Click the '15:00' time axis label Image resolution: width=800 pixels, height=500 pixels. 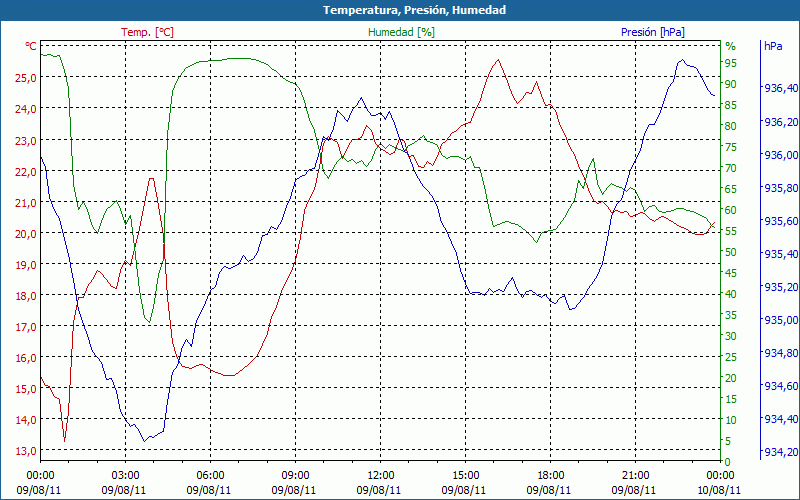[466, 476]
